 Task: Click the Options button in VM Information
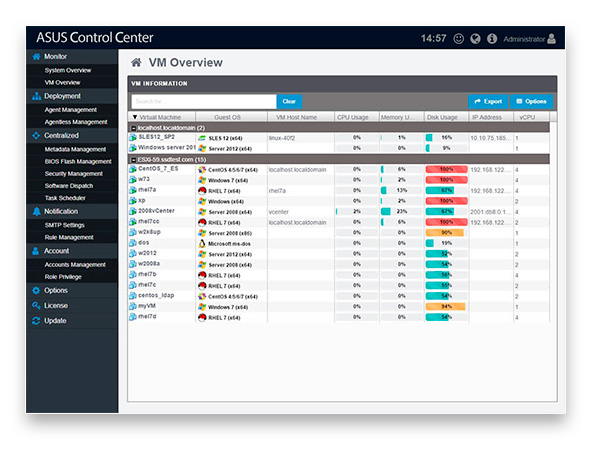[x=531, y=102]
